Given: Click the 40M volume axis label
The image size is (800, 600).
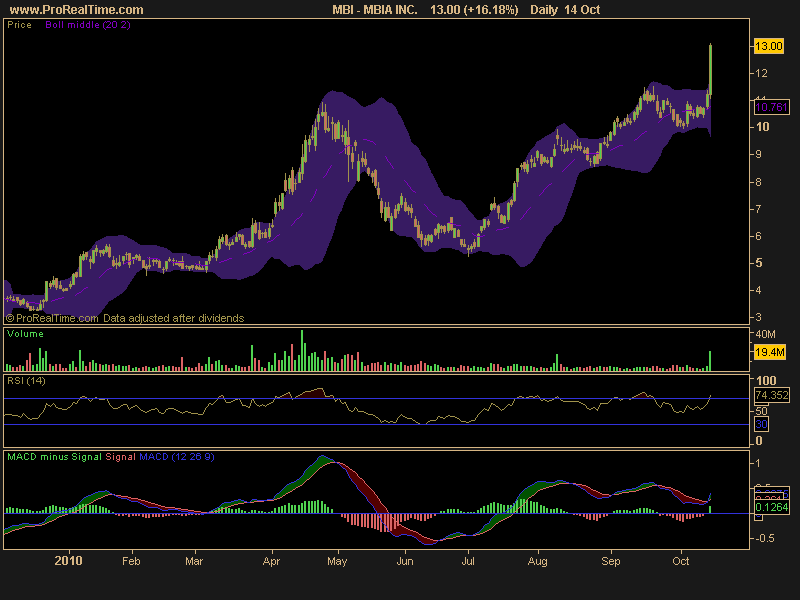Looking at the screenshot, I should tap(766, 334).
